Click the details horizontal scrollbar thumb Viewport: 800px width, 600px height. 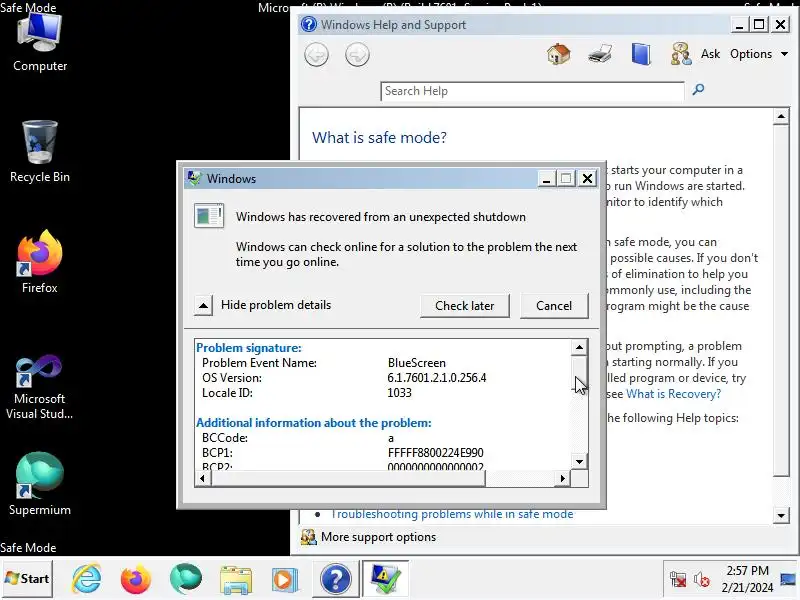[x=348, y=478]
